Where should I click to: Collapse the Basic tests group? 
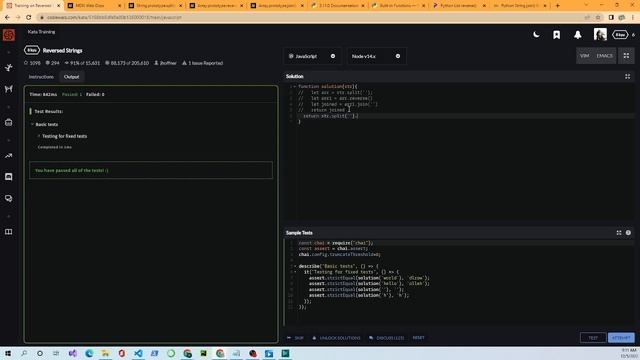click(x=32, y=124)
